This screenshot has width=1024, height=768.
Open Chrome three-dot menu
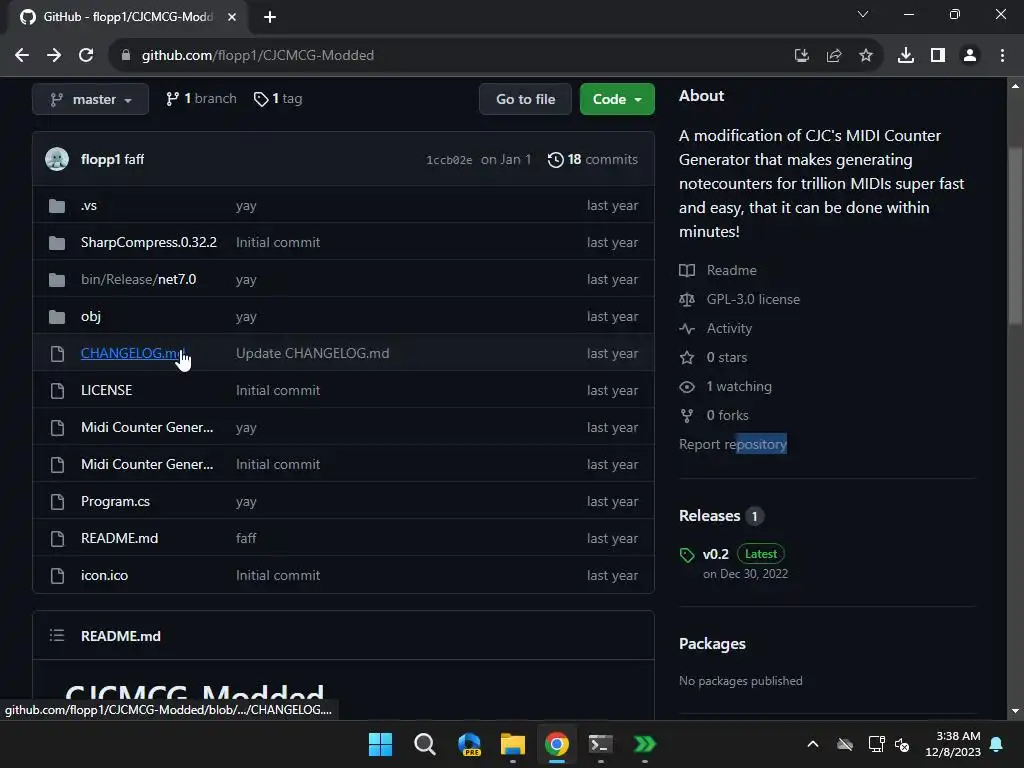[1002, 56]
